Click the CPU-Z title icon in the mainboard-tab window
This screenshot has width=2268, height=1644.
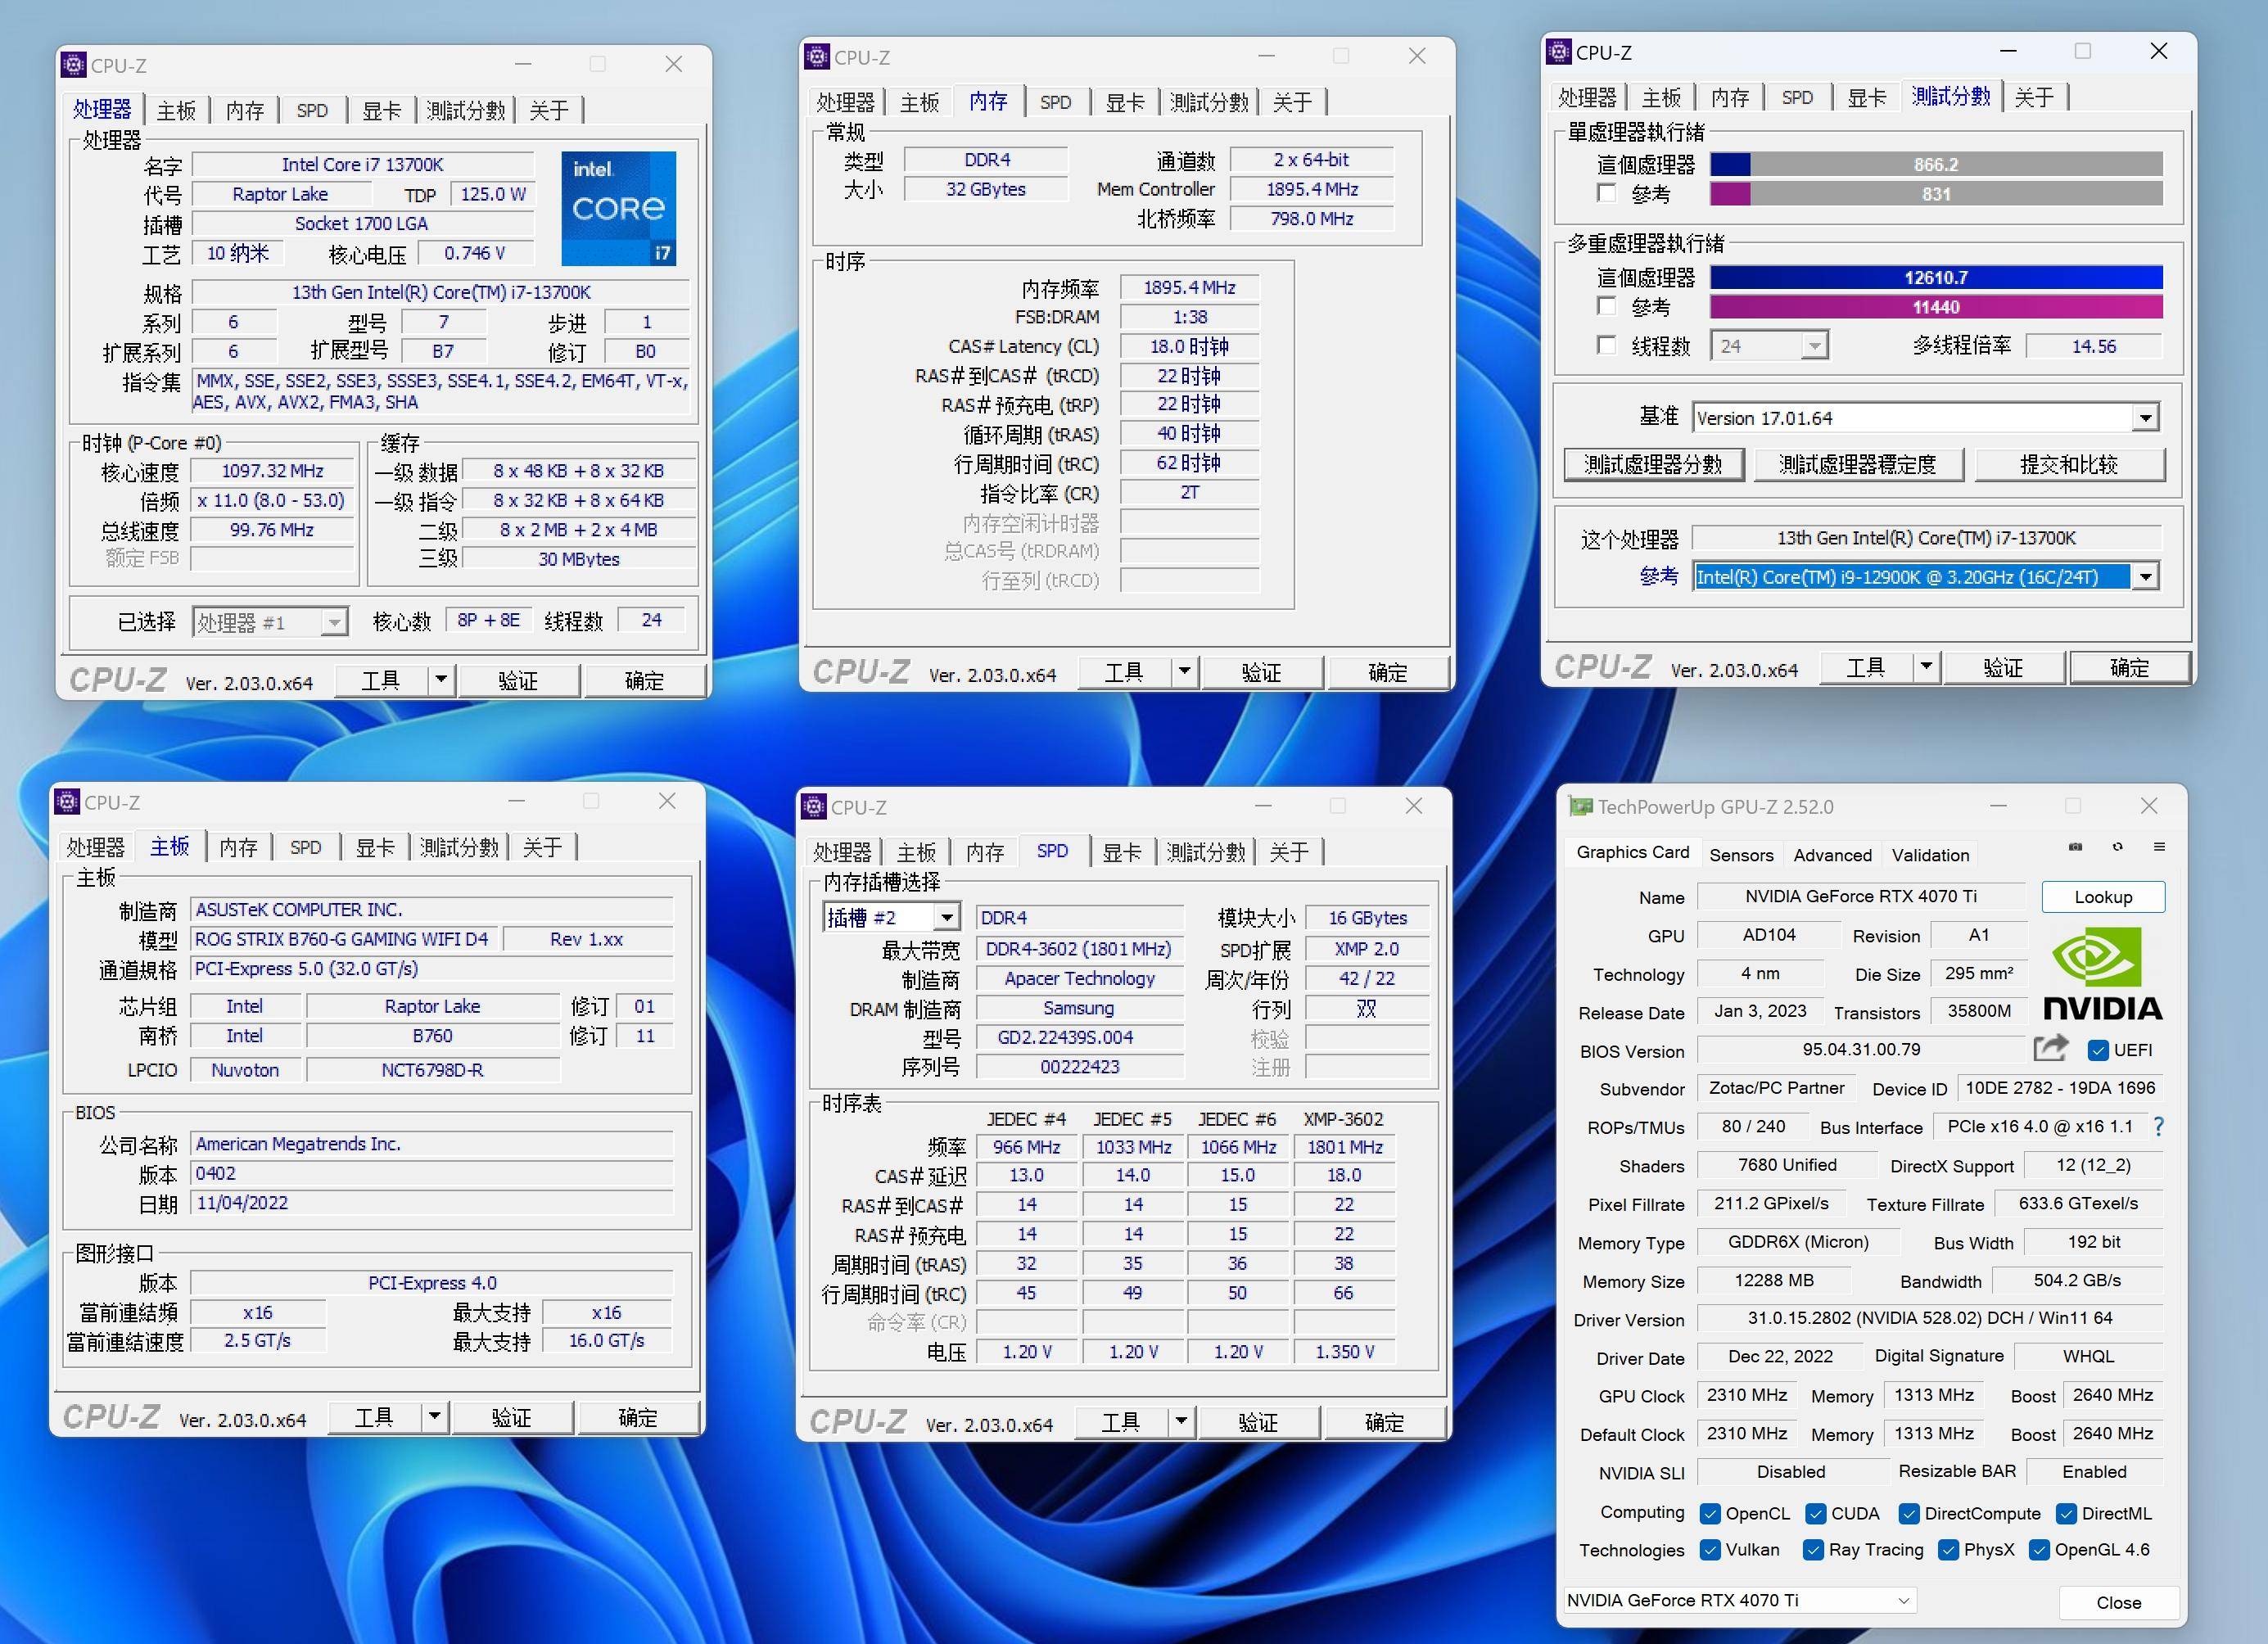click(x=67, y=802)
